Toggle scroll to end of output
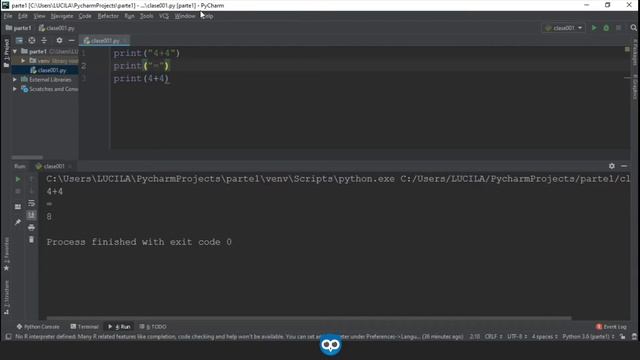 [31, 215]
